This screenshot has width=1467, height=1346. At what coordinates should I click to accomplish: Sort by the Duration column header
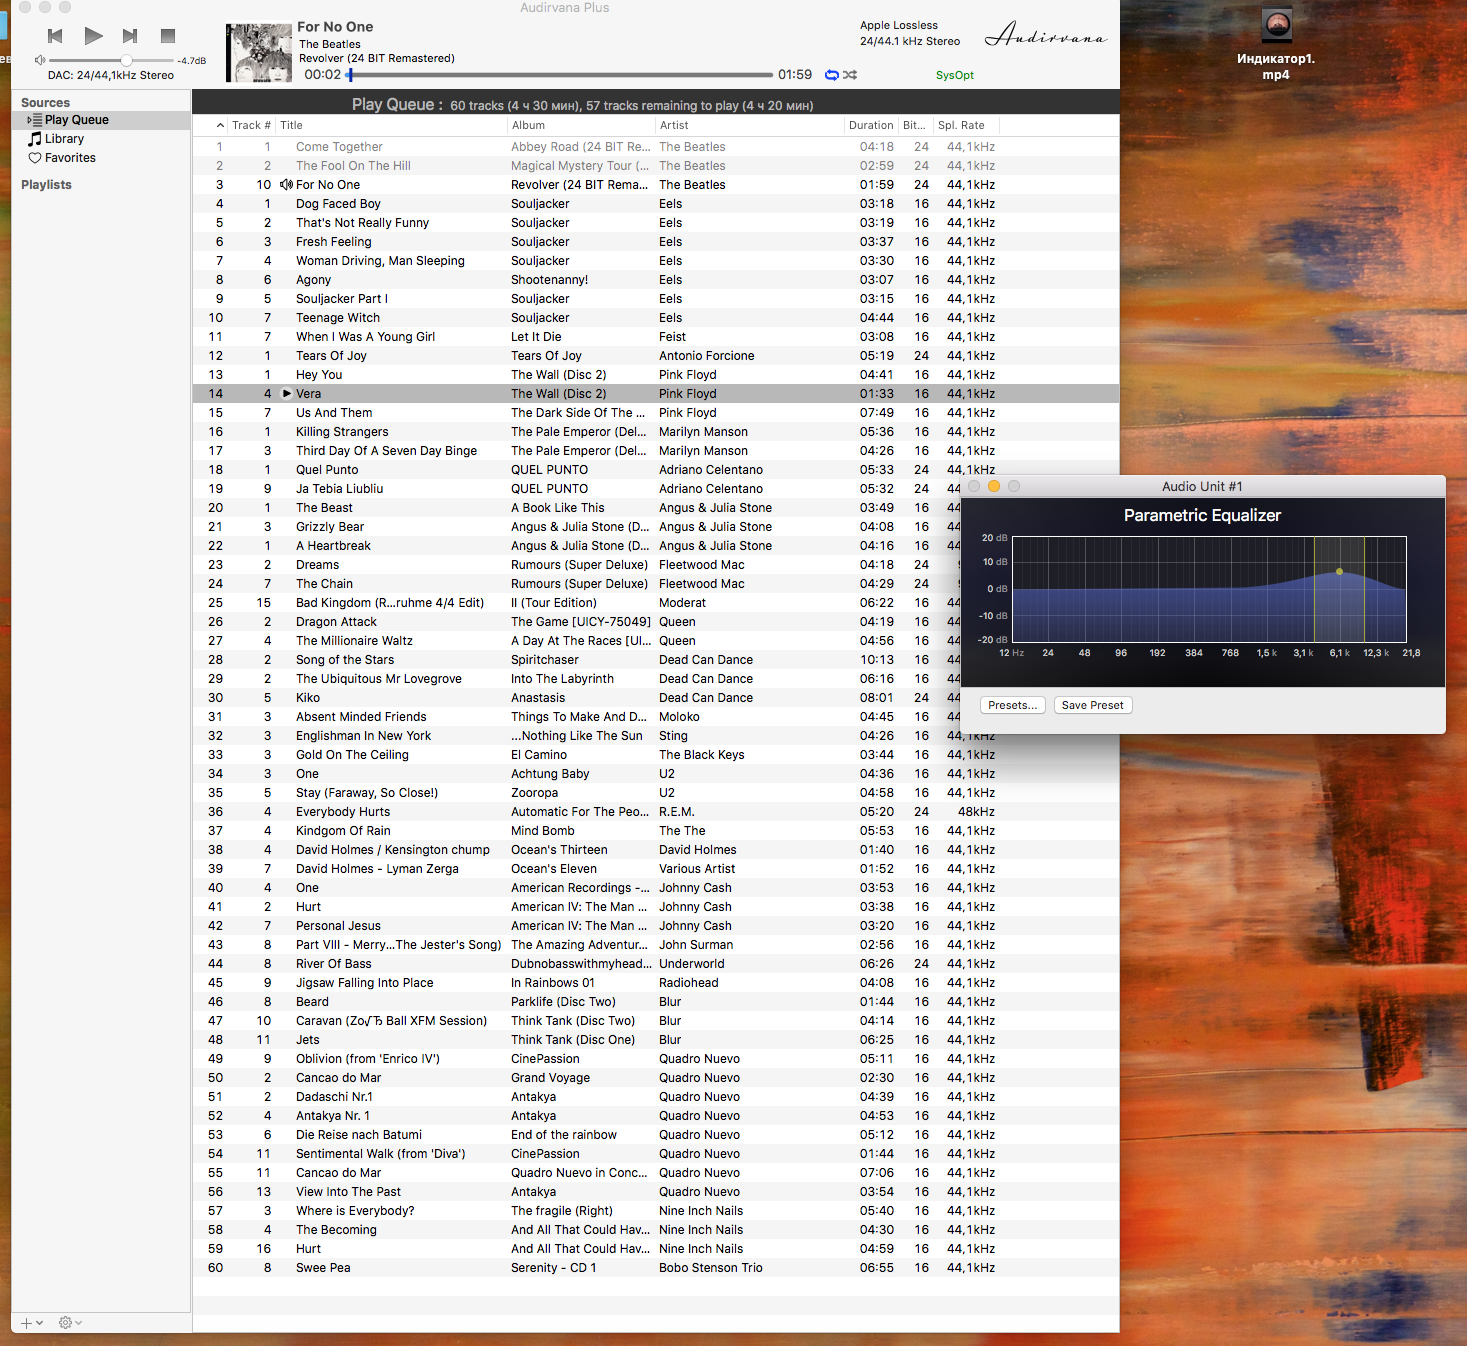871,126
